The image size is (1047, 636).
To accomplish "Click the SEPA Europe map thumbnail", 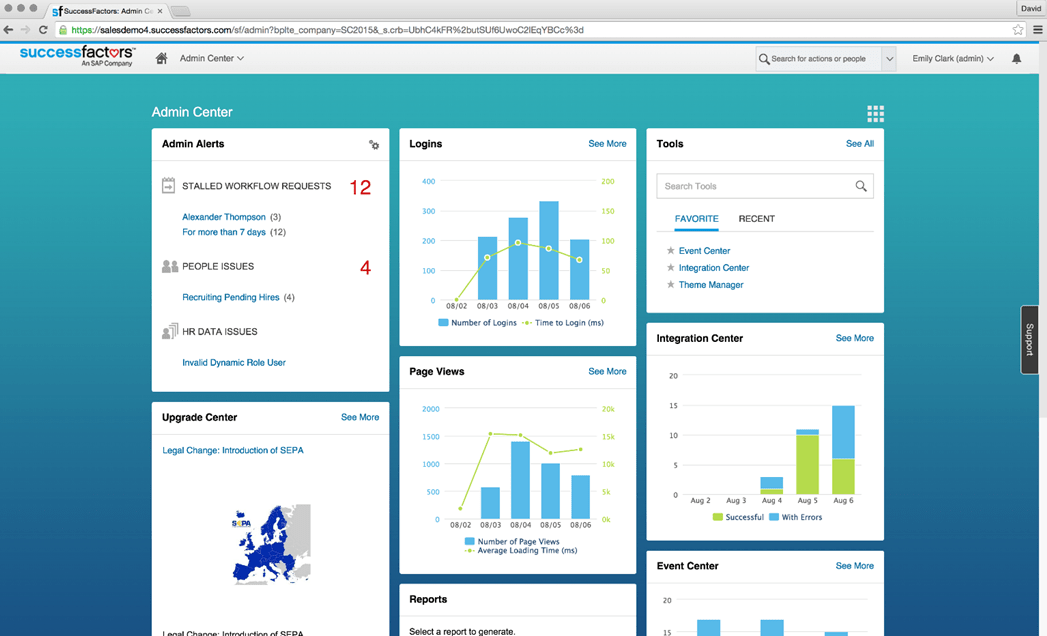I will coord(271,543).
